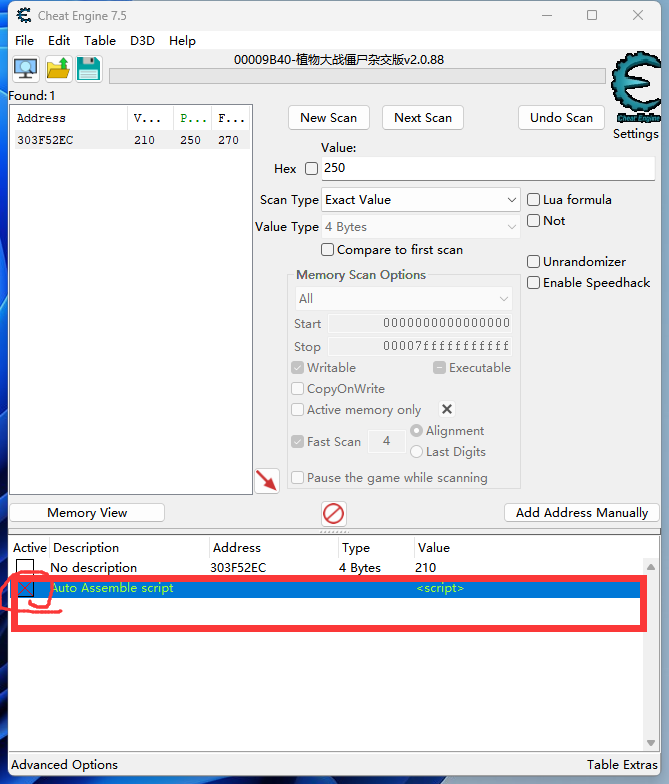Open the memory region All dropdown
This screenshot has height=784, width=669.
403,298
